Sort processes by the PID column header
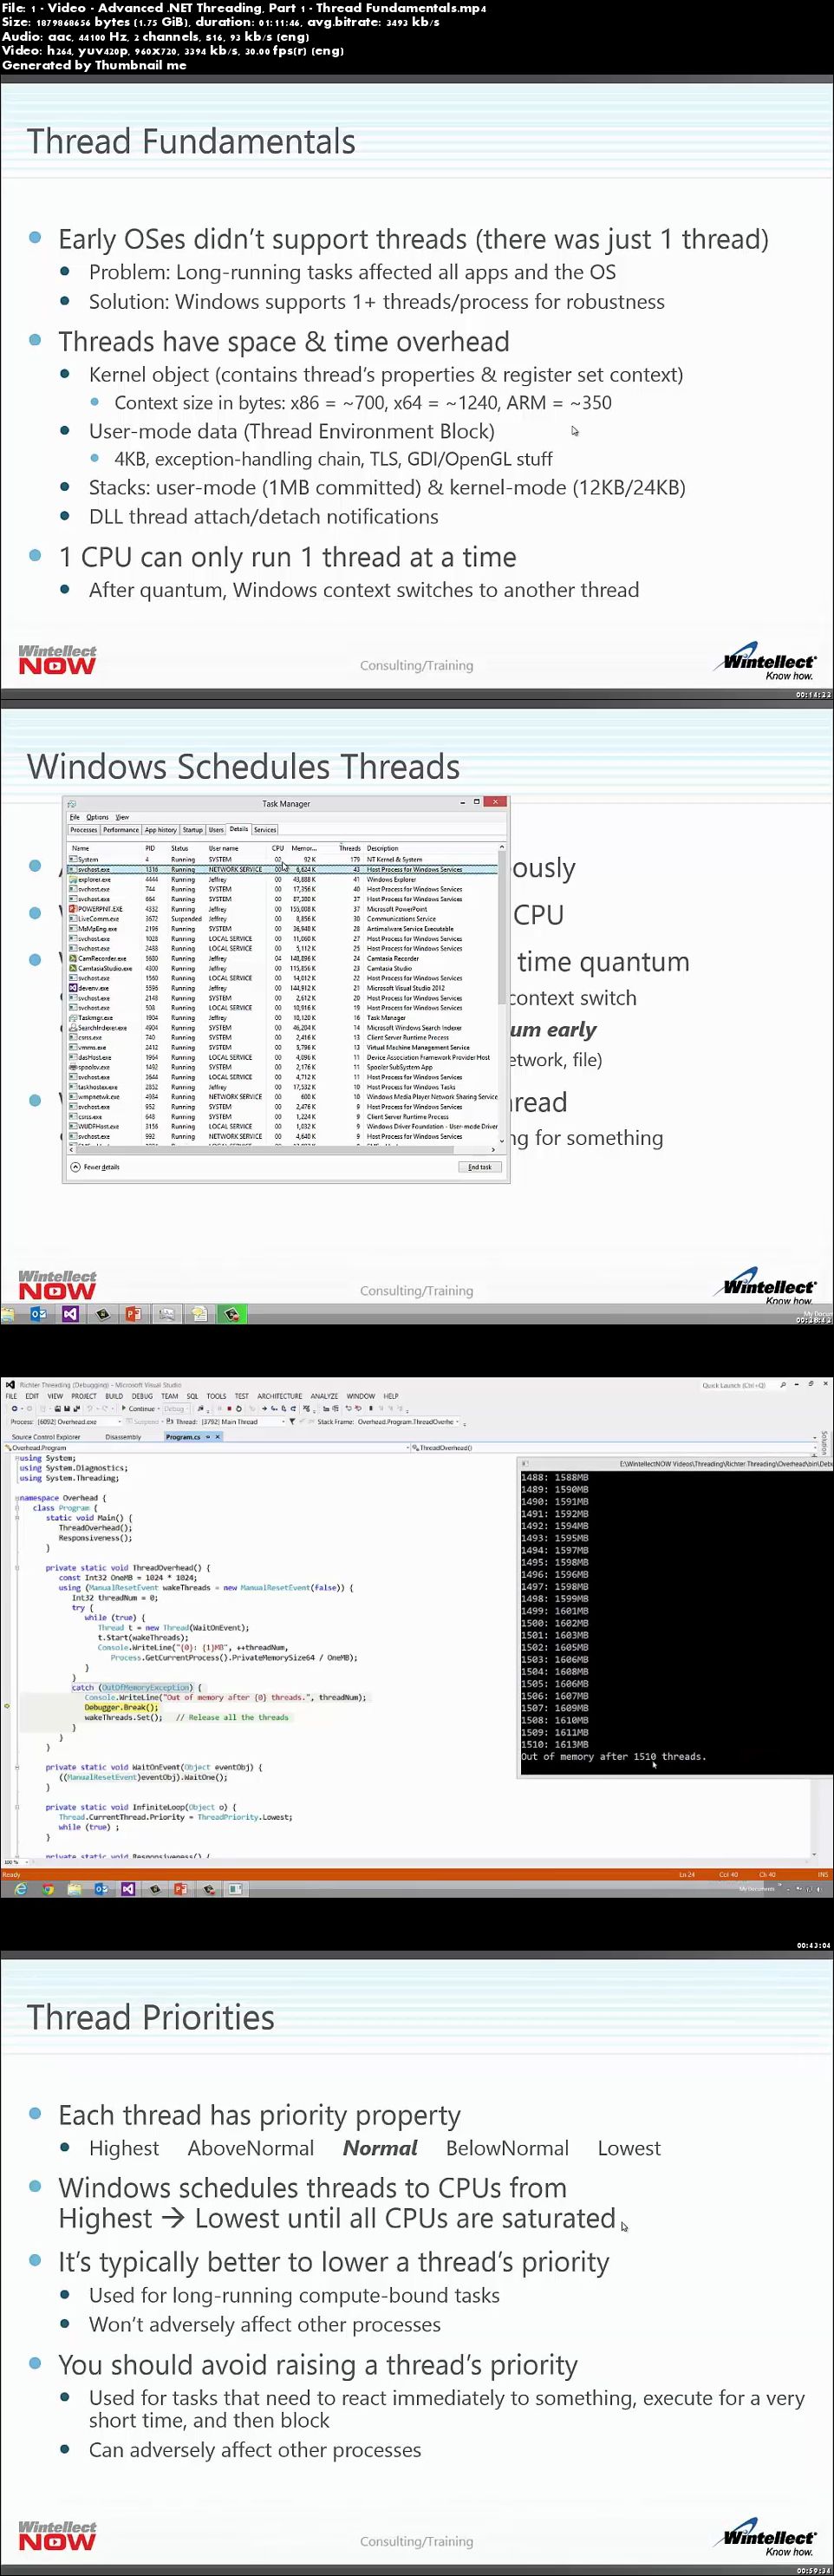This screenshot has height=2576, width=834. [150, 848]
